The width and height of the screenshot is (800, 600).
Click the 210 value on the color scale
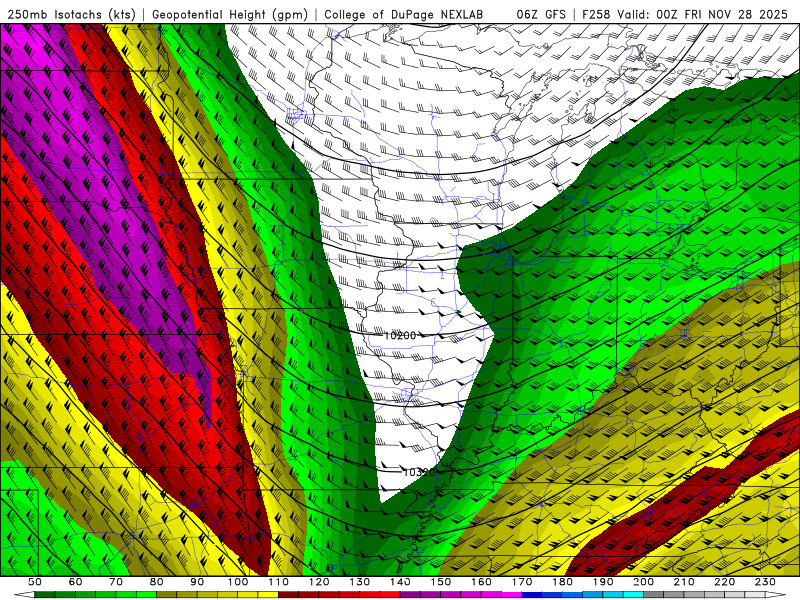point(685,582)
